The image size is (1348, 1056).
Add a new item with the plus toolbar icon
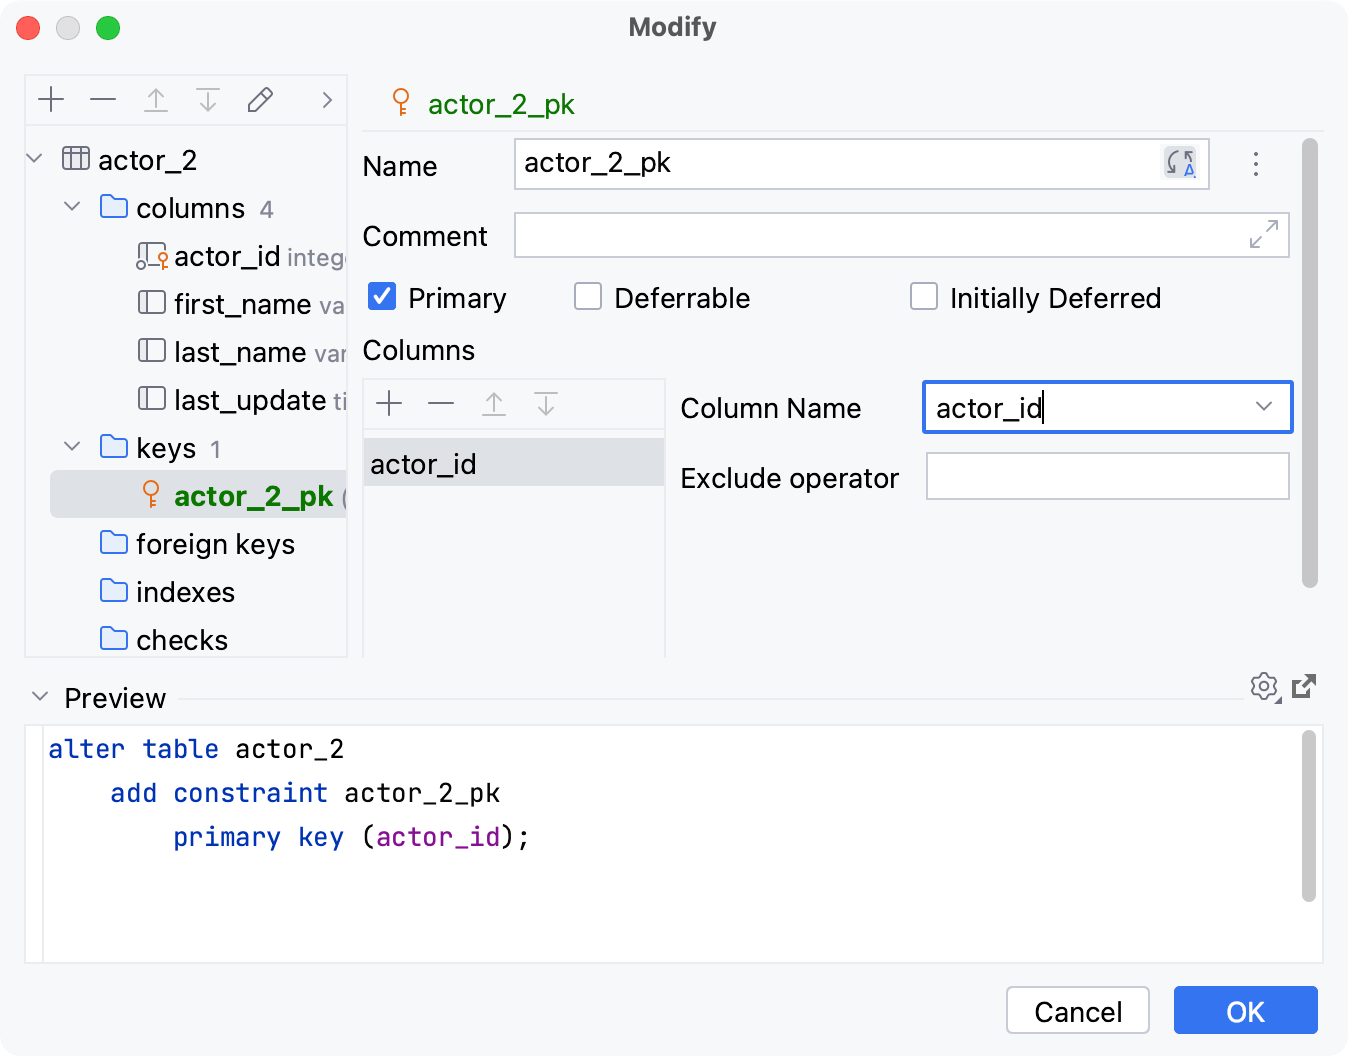pyautogui.click(x=51, y=99)
